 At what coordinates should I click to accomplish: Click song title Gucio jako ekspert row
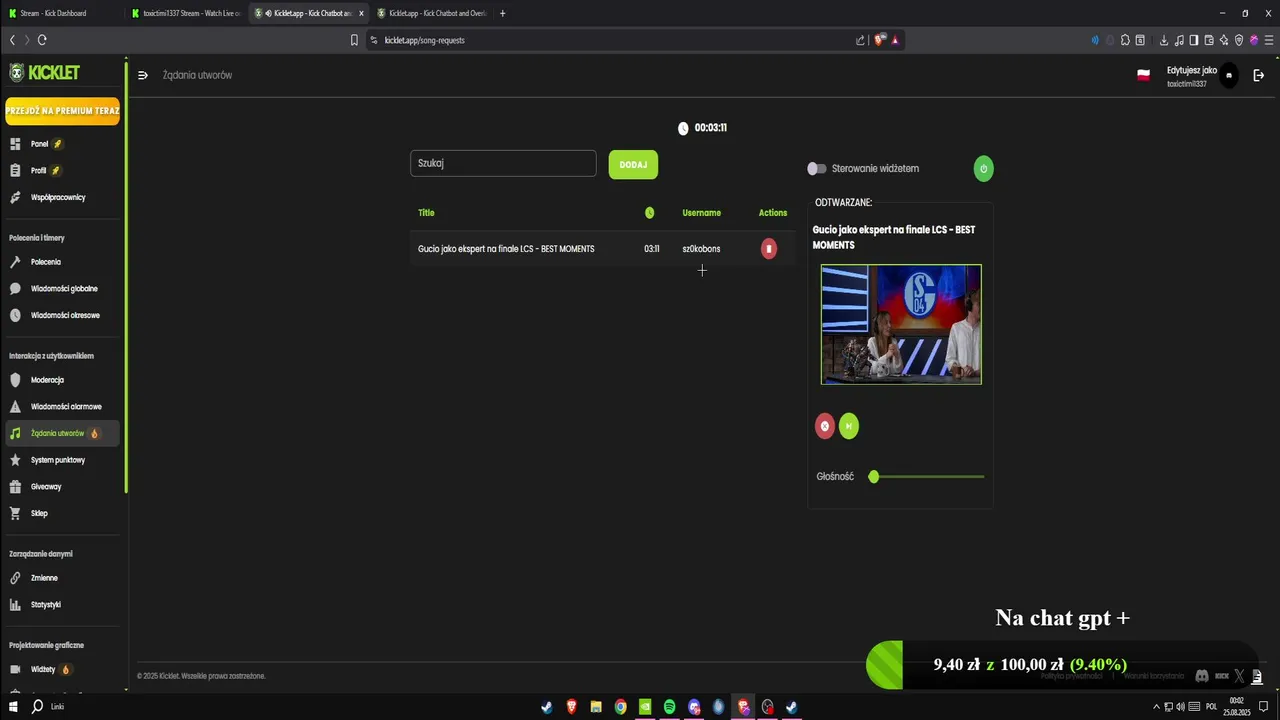pyautogui.click(x=506, y=249)
